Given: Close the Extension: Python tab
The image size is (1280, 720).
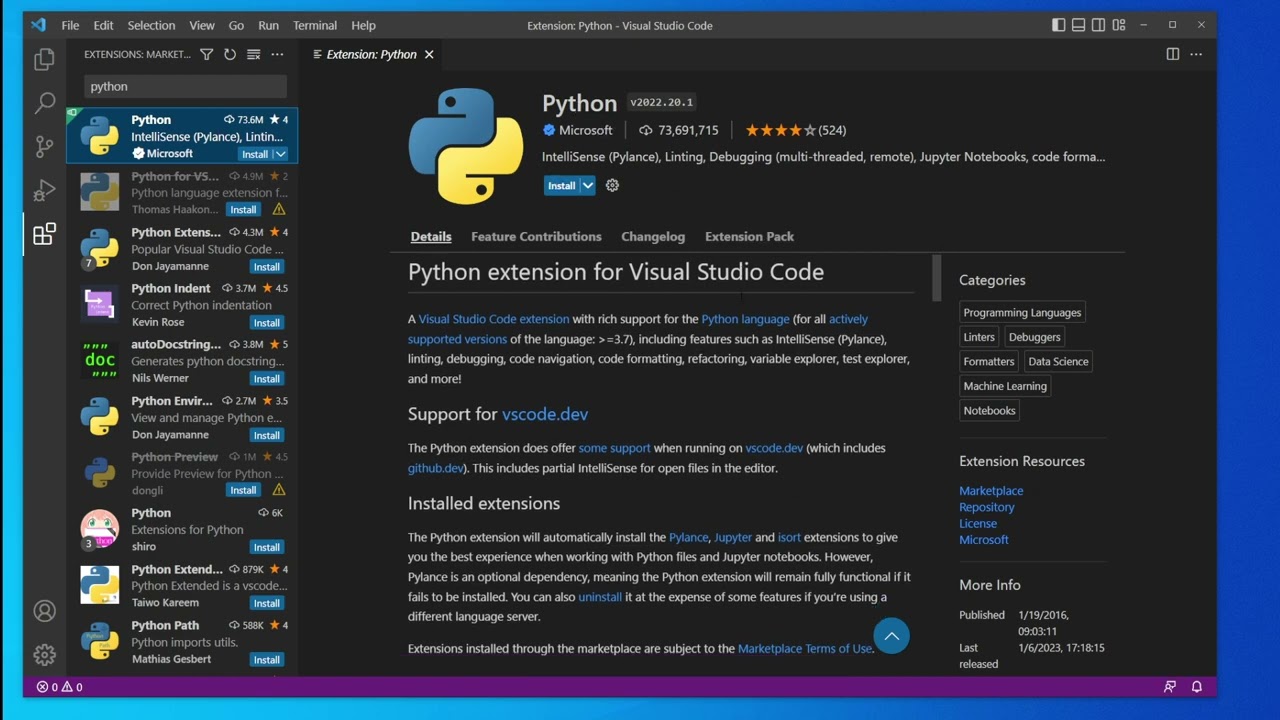Looking at the screenshot, I should (429, 54).
